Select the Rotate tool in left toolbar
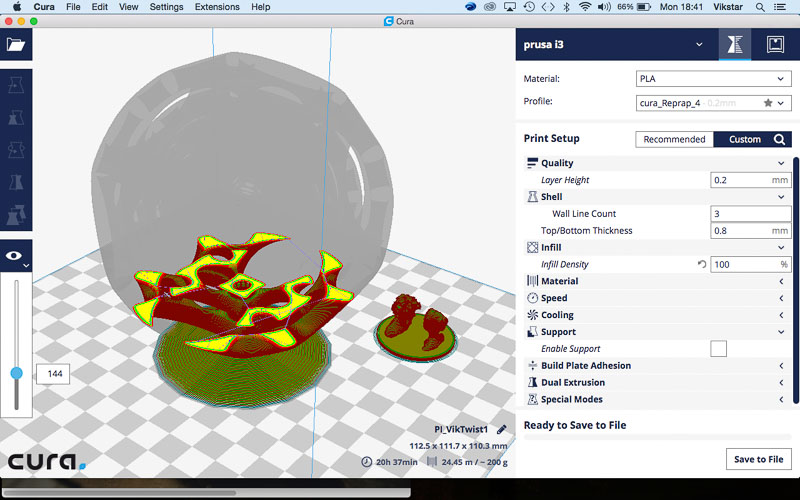This screenshot has height=500, width=800. [16, 150]
